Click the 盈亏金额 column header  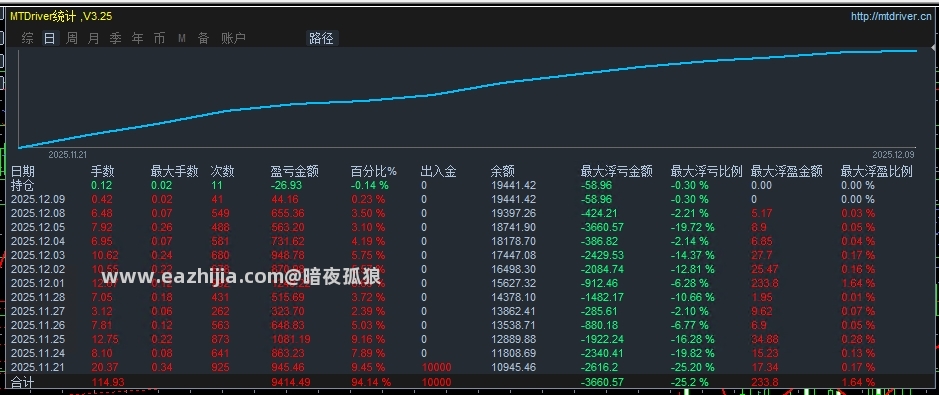(295, 172)
